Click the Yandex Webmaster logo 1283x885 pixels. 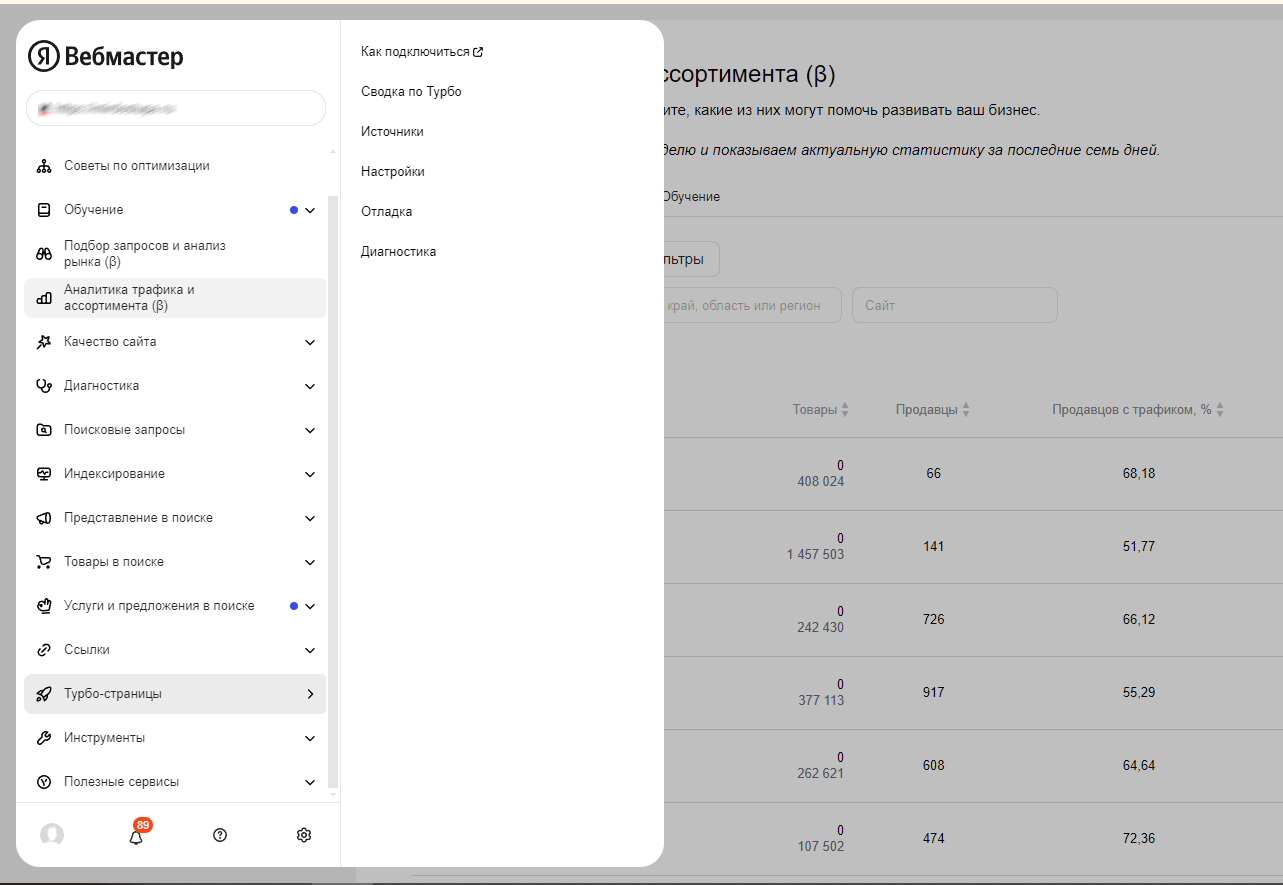coord(106,57)
